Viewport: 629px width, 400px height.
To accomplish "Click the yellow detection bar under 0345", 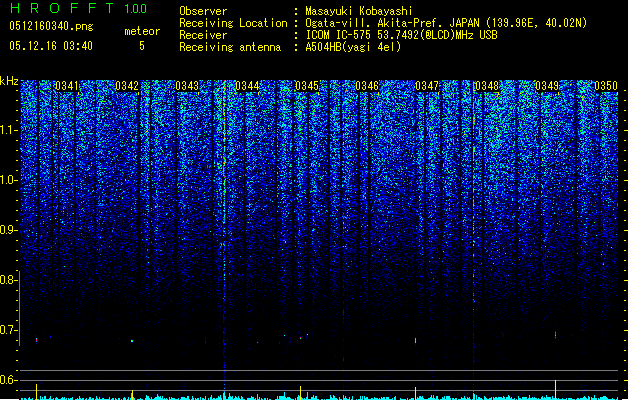I will [300, 392].
